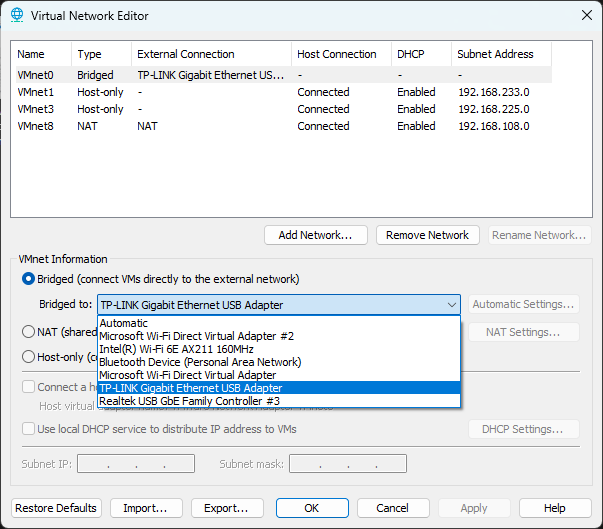Screen dimensions: 603x529
Task: Select the VMnet3 network row
Action: [x=284, y=109]
